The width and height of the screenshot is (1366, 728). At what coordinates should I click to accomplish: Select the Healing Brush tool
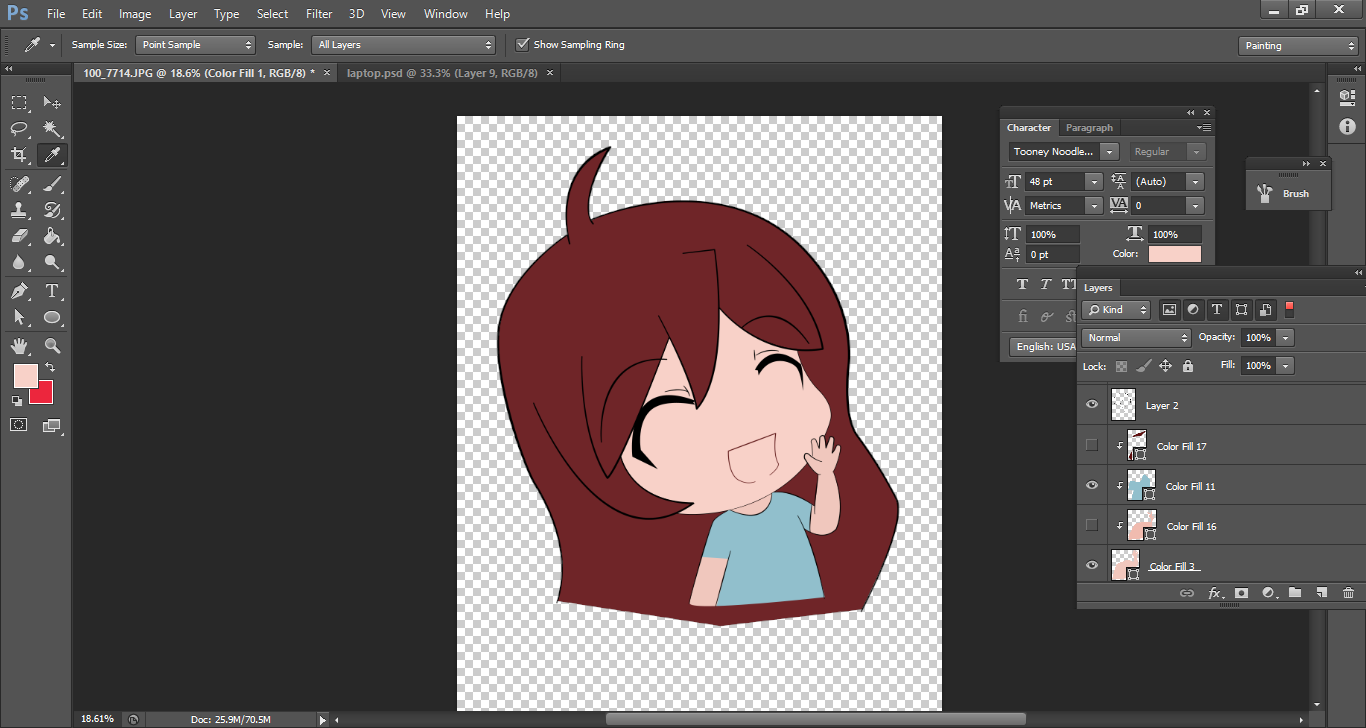pyautogui.click(x=19, y=184)
